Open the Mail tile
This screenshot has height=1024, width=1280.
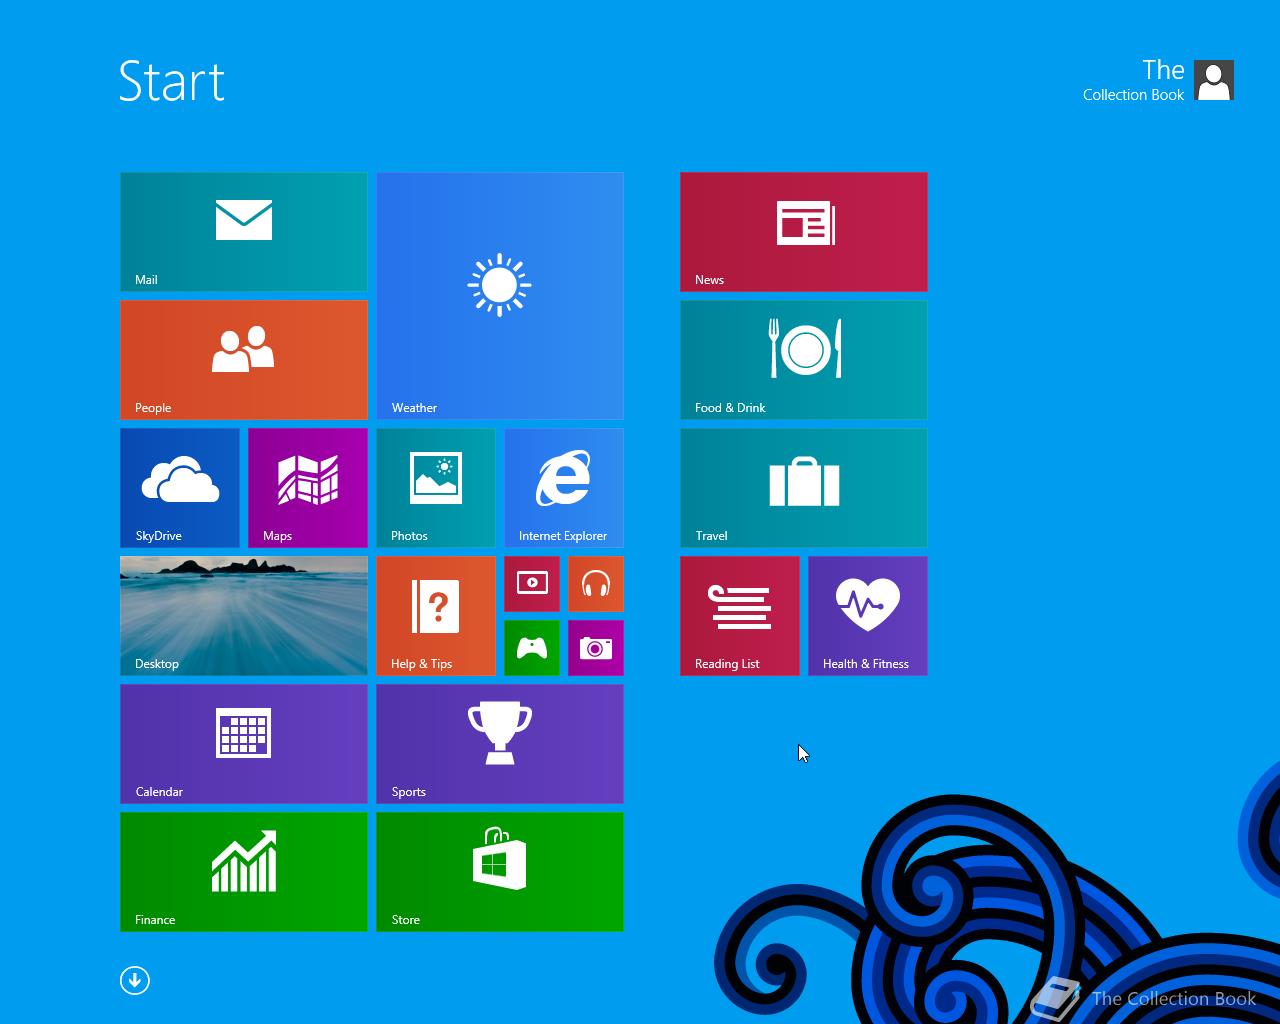tap(244, 232)
